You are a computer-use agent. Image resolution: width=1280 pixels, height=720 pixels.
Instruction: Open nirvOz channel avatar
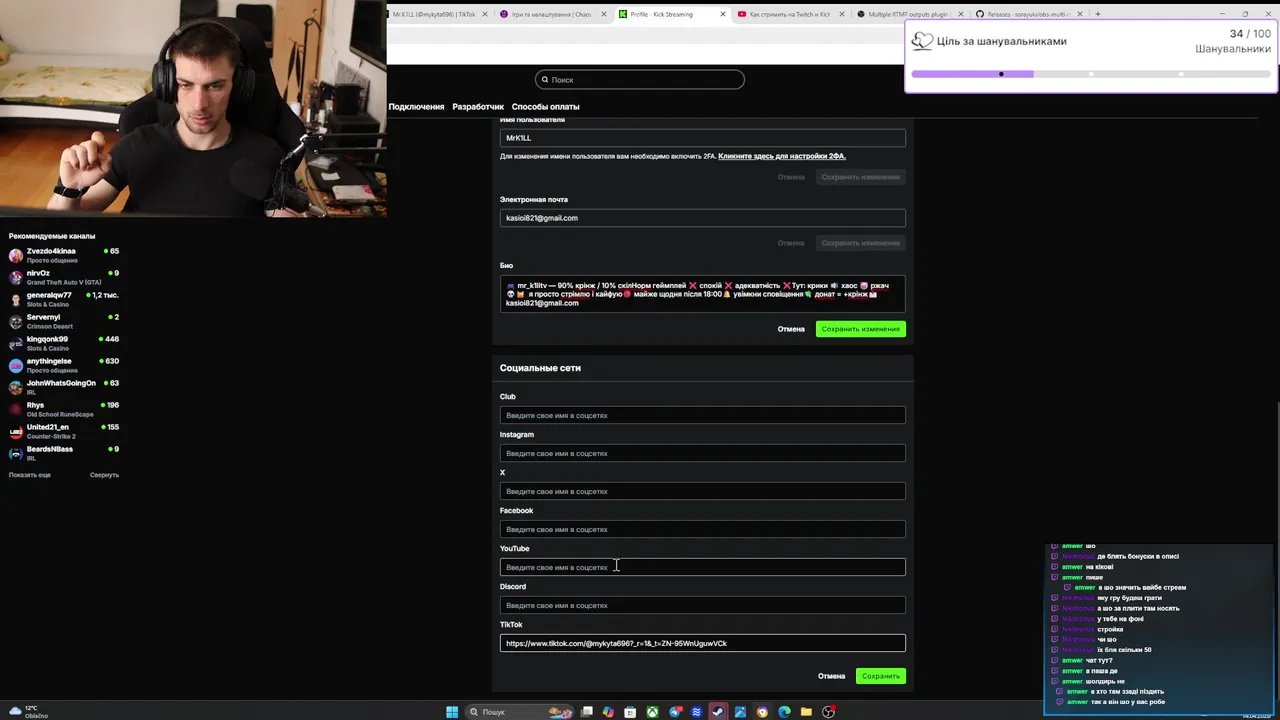pyautogui.click(x=15, y=277)
